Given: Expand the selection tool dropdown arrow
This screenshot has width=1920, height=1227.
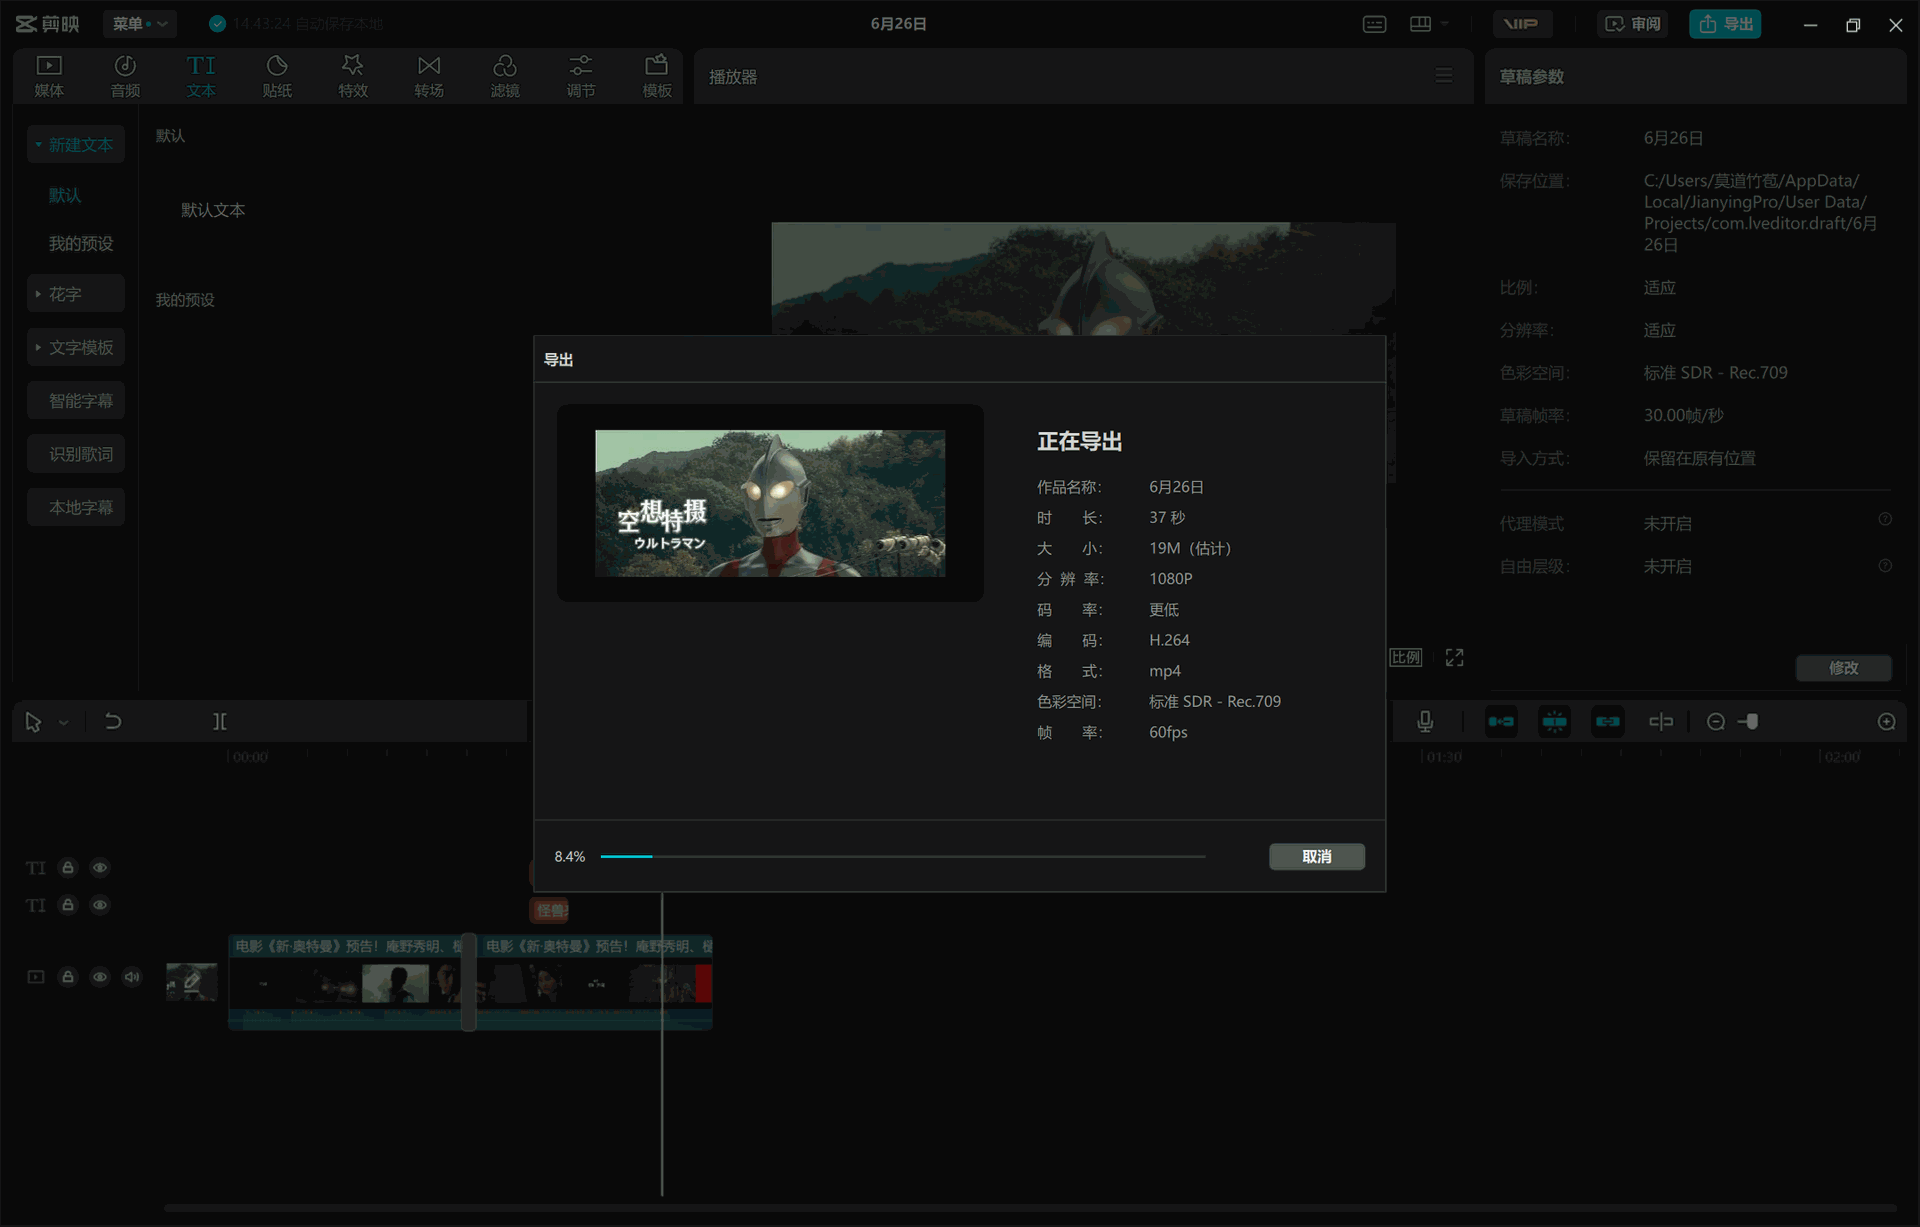Looking at the screenshot, I should click(63, 722).
